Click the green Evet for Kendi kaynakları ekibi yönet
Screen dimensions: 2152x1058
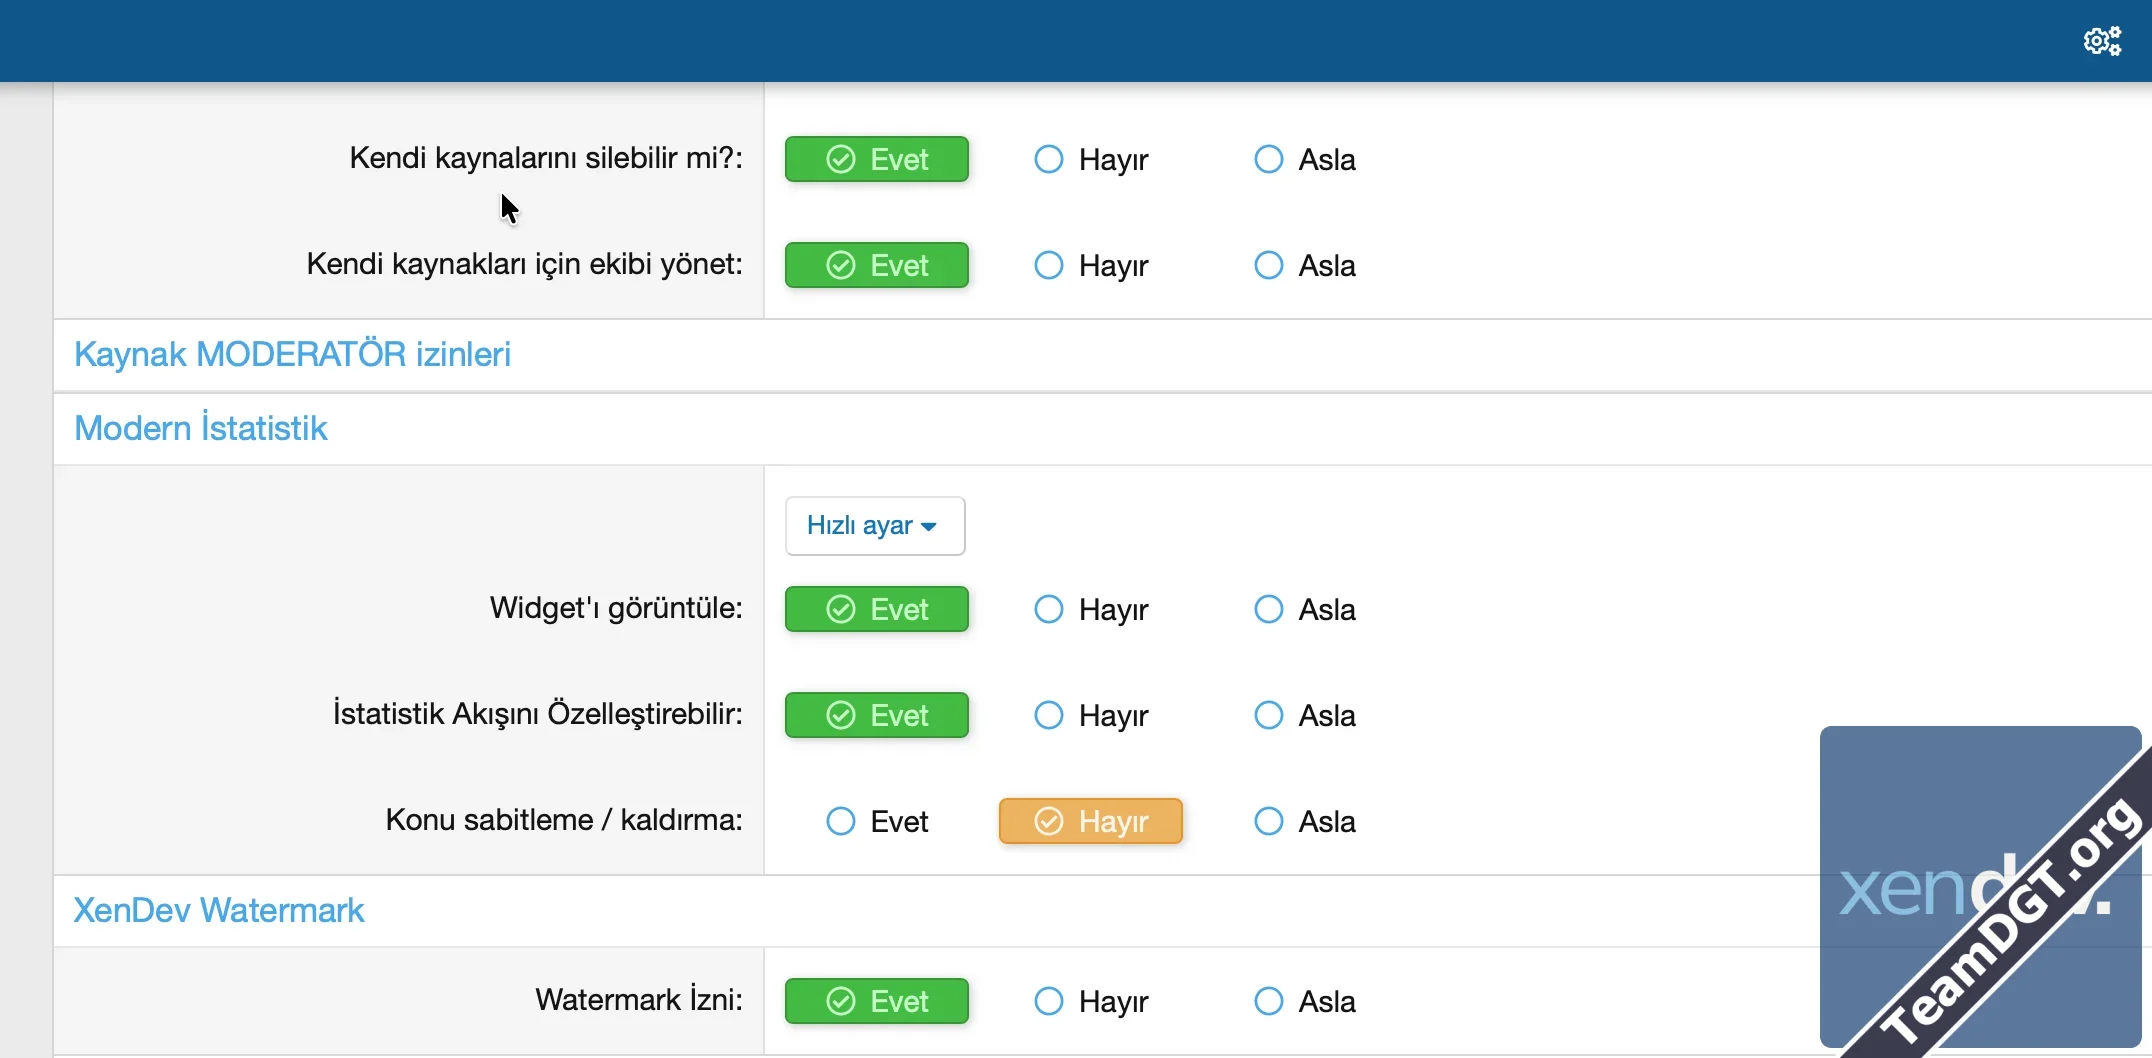click(x=877, y=266)
